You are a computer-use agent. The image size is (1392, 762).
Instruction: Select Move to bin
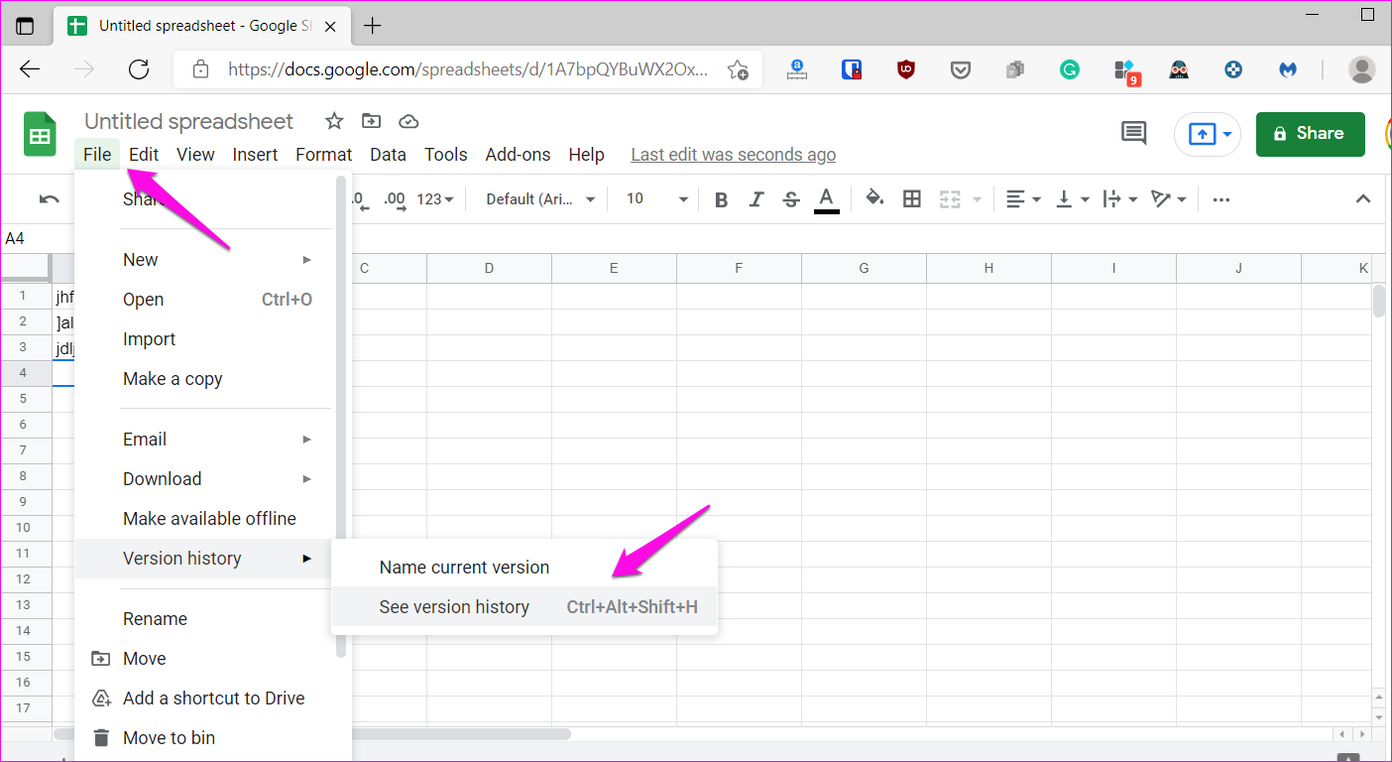(213, 738)
